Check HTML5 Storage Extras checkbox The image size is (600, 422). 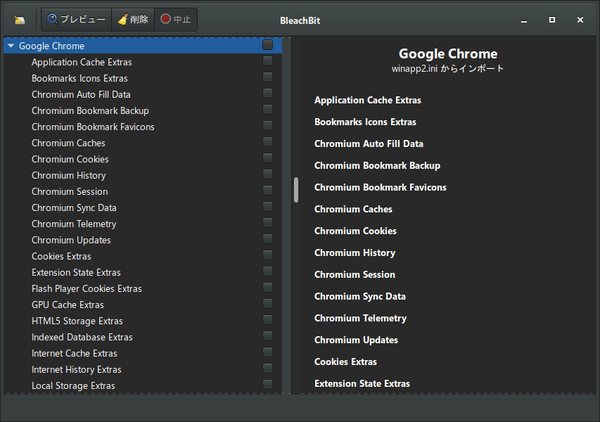click(267, 320)
